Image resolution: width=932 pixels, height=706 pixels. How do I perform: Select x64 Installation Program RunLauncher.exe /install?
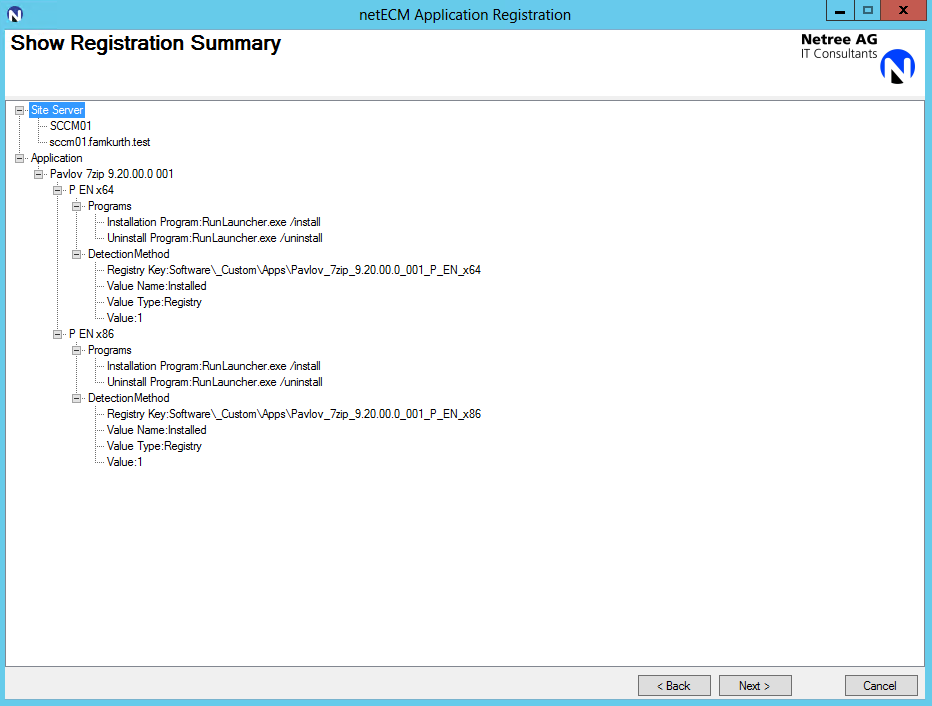pos(213,222)
